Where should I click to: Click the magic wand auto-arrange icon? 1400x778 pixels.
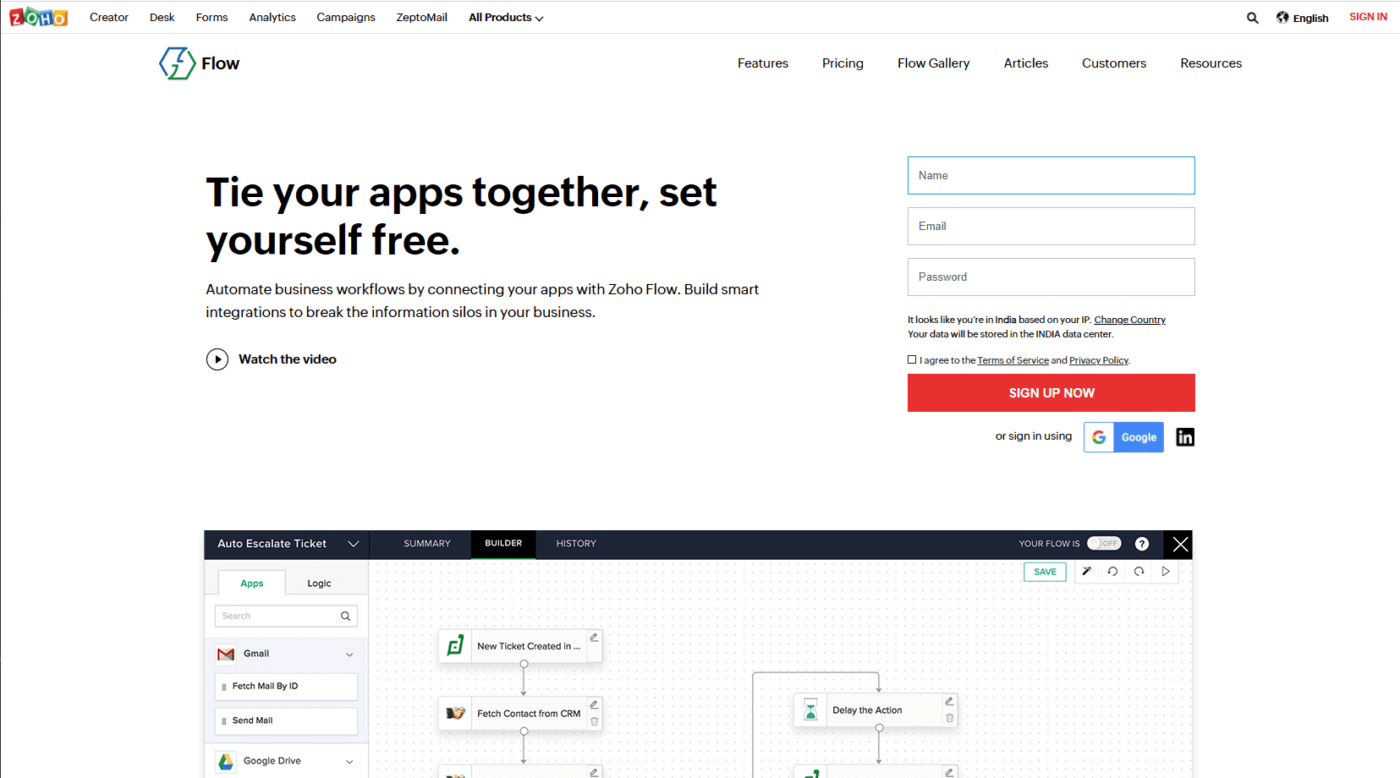1086,572
